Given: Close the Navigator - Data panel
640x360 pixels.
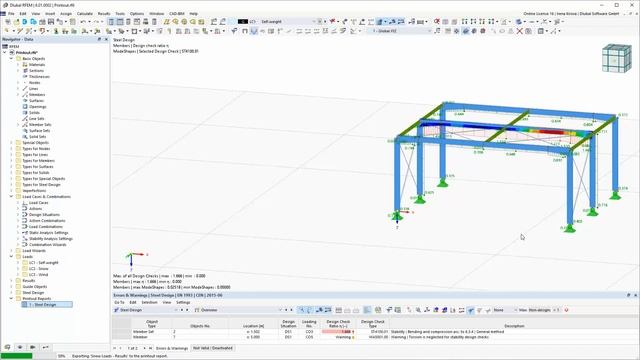Looking at the screenshot, I should [x=106, y=40].
